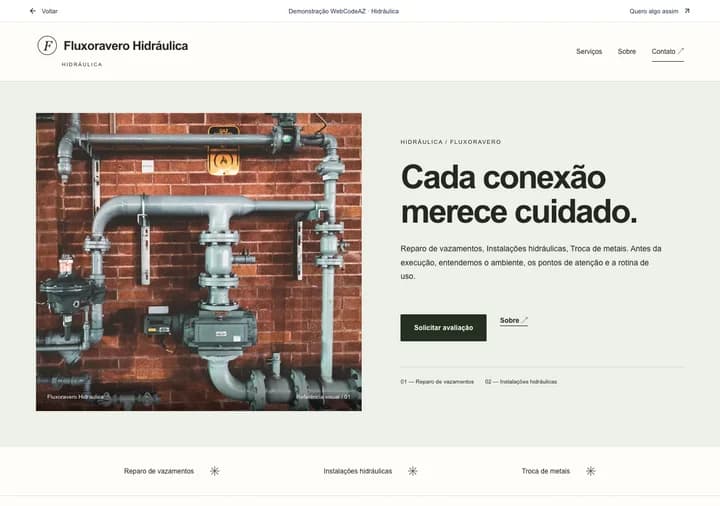Open the Serviços menu item
The width and height of the screenshot is (720, 506).
tap(589, 51)
